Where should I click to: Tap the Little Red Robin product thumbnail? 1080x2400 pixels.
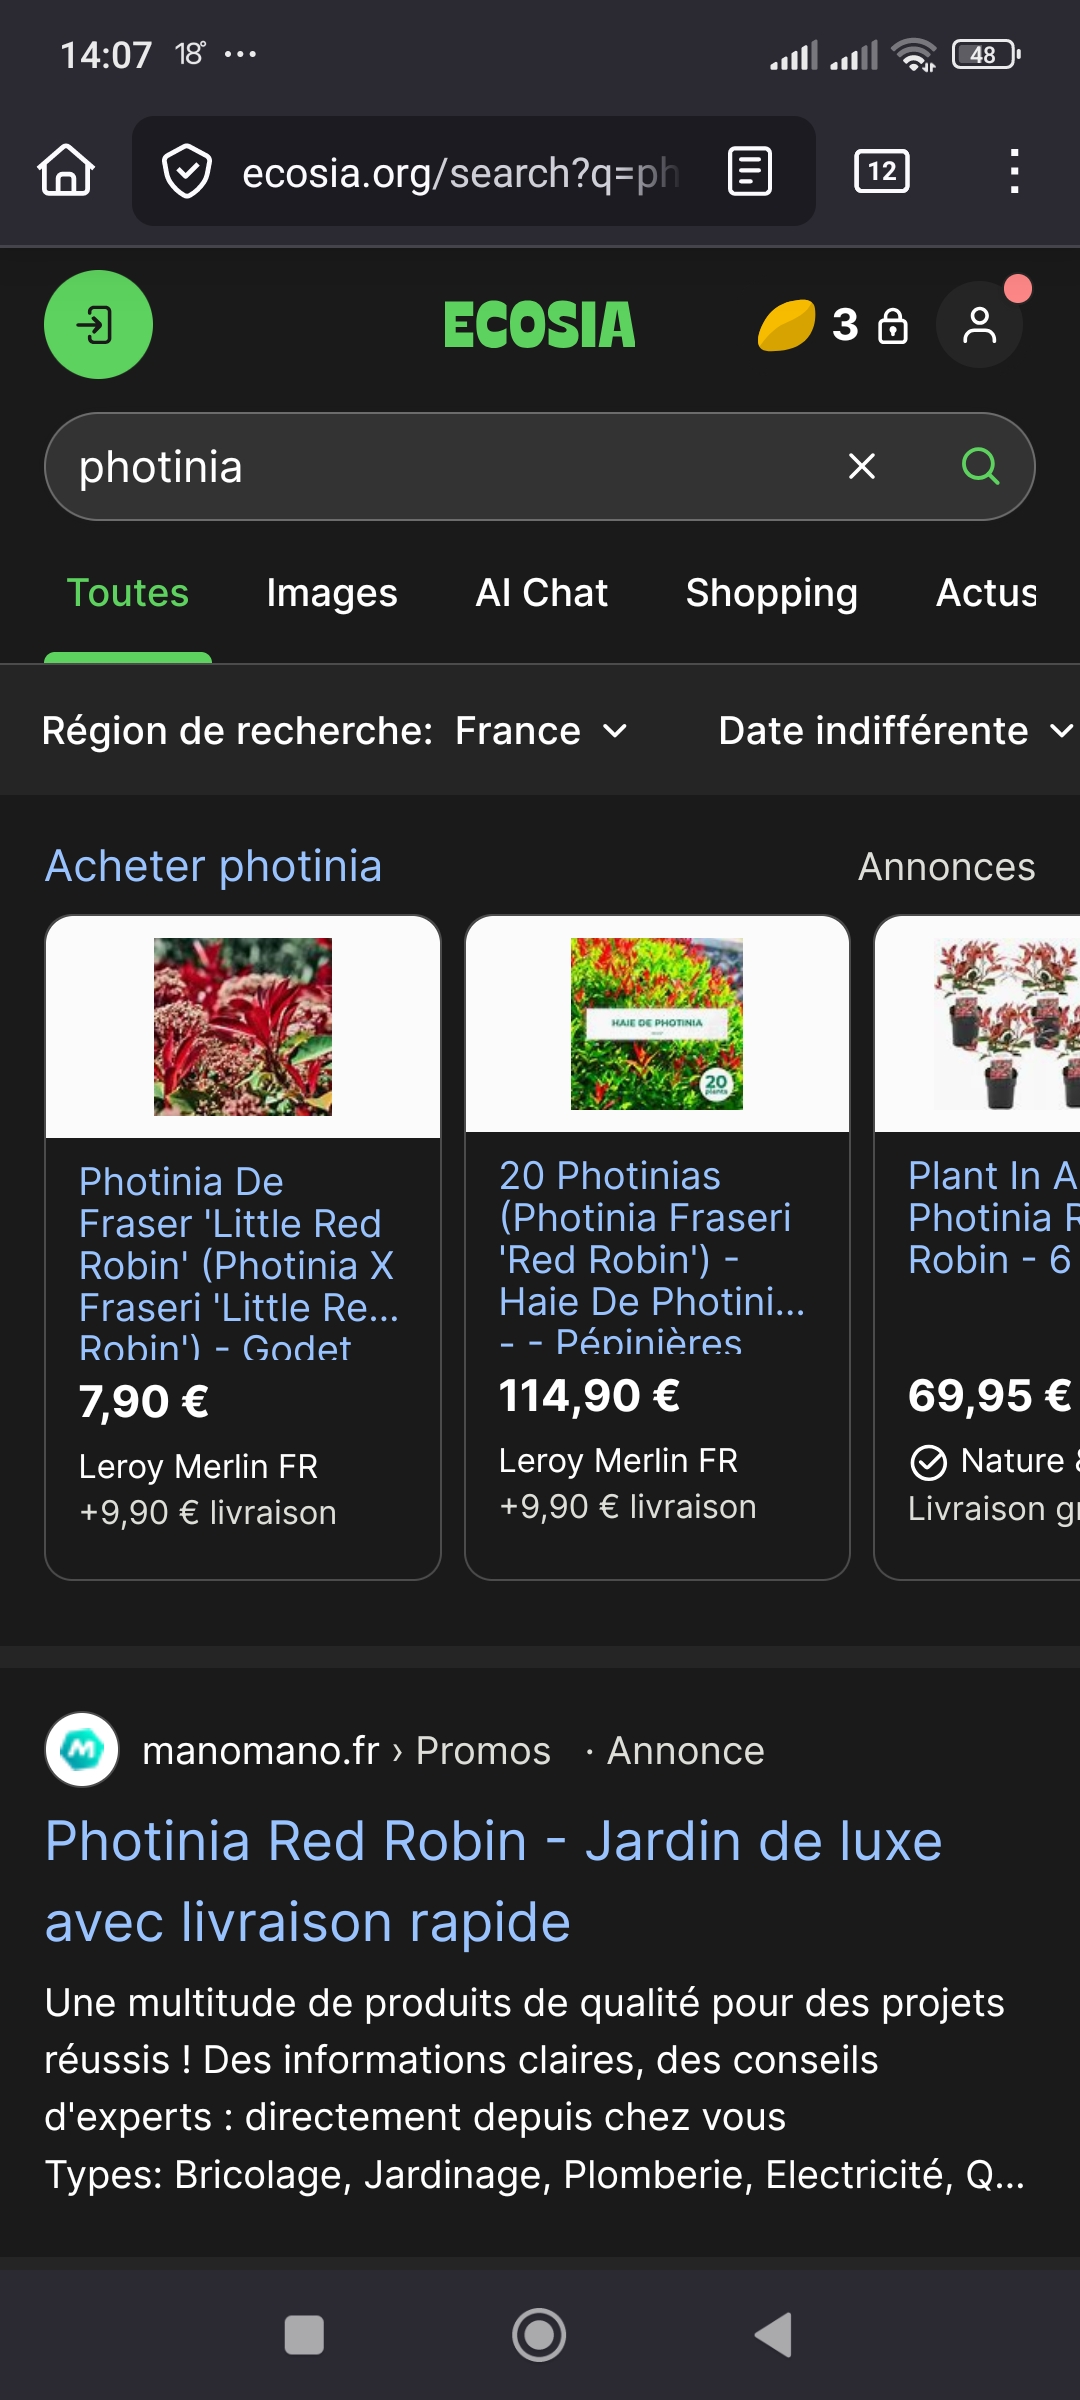(243, 1027)
